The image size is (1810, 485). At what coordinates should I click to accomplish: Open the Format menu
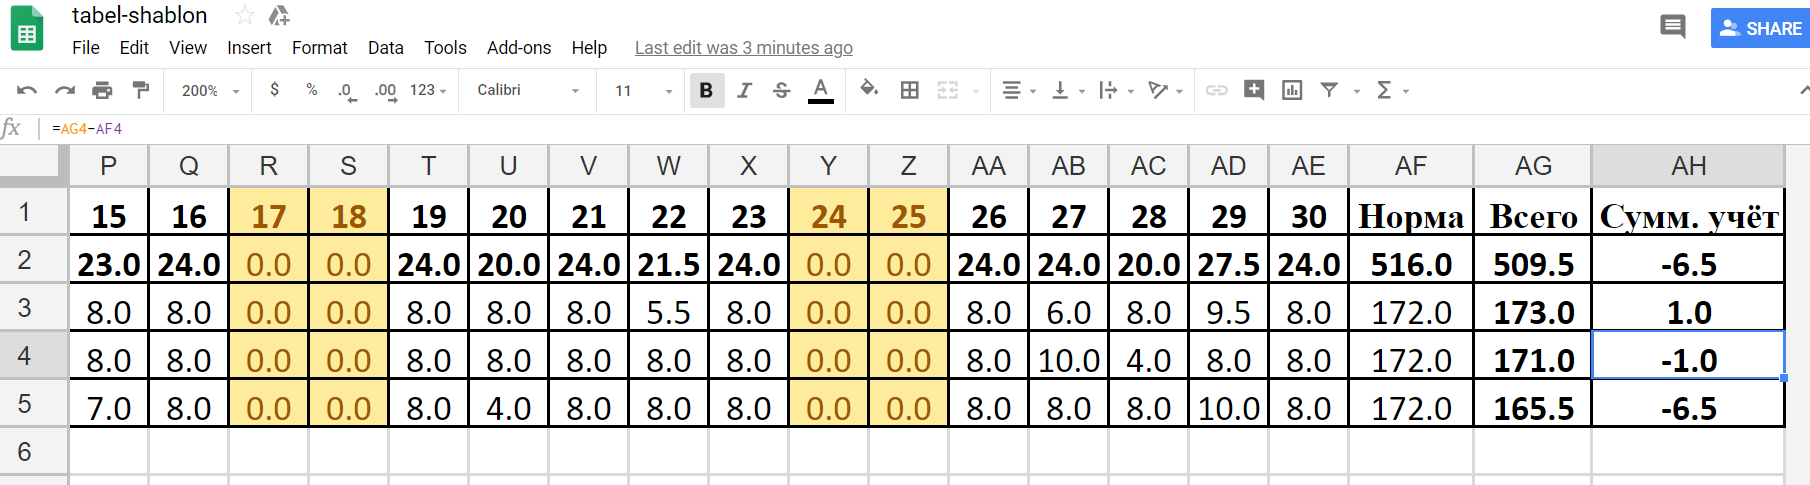click(x=319, y=48)
